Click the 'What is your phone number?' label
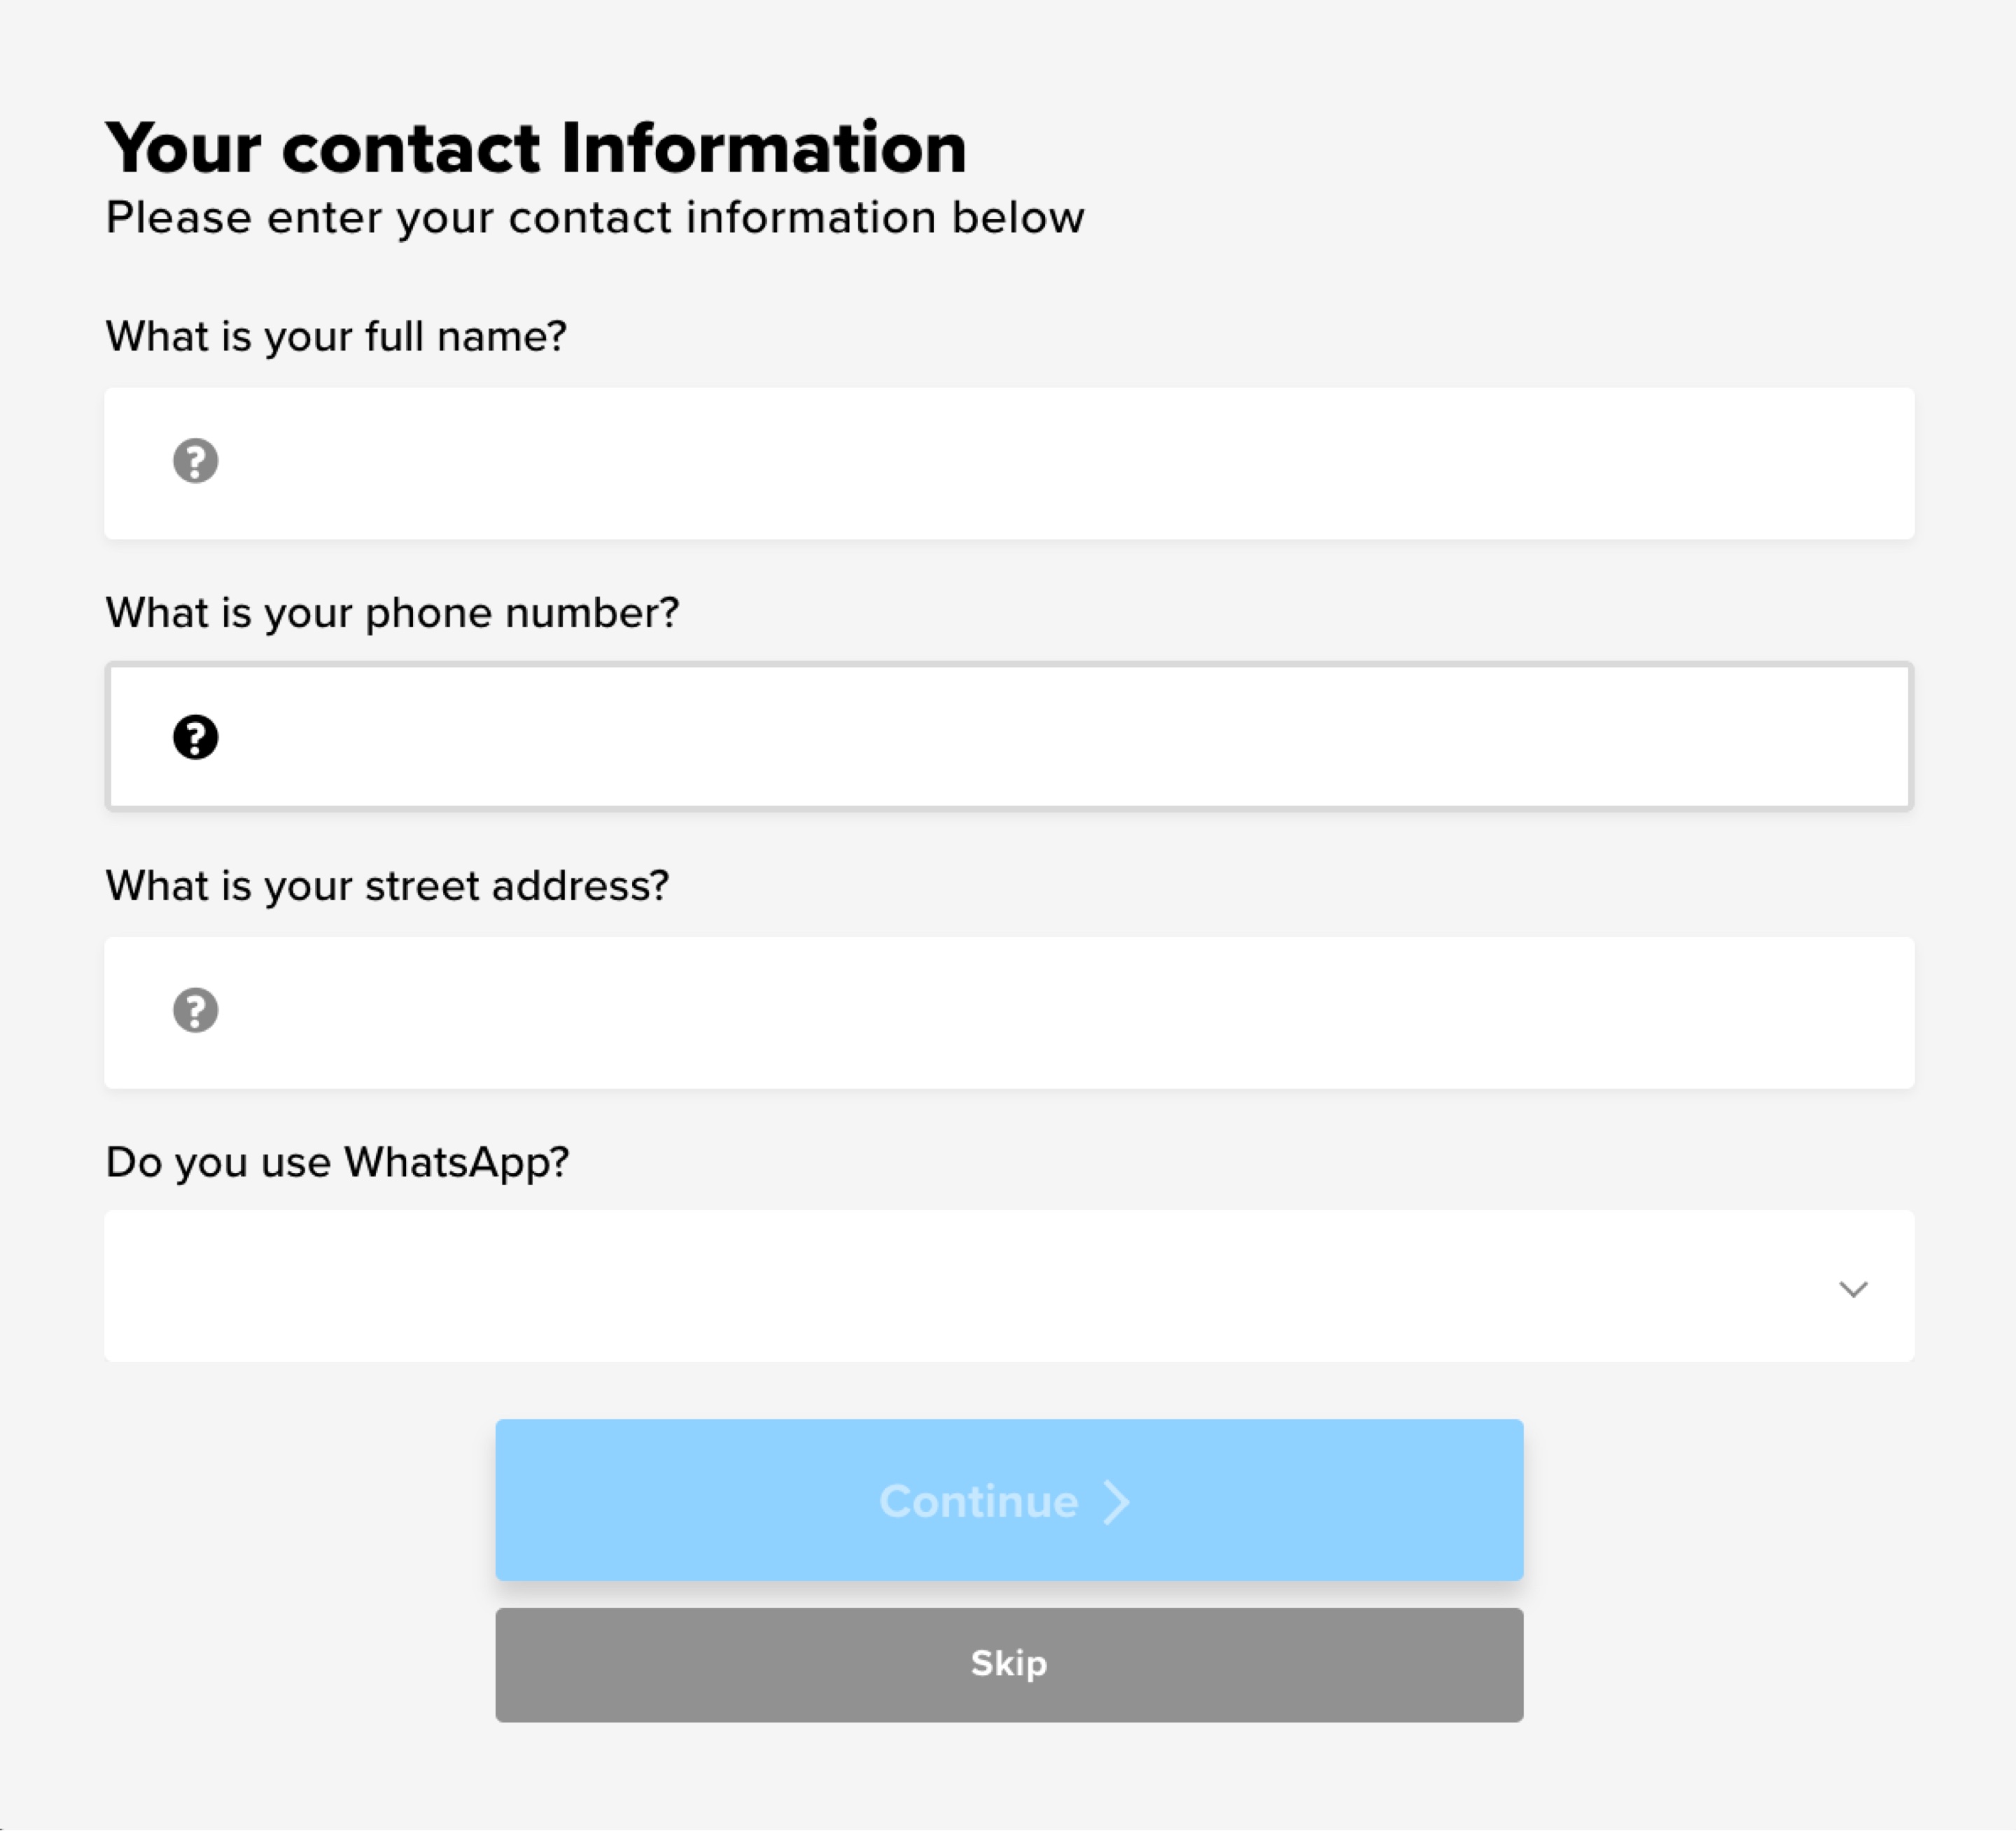The width and height of the screenshot is (2016, 1831). click(392, 613)
